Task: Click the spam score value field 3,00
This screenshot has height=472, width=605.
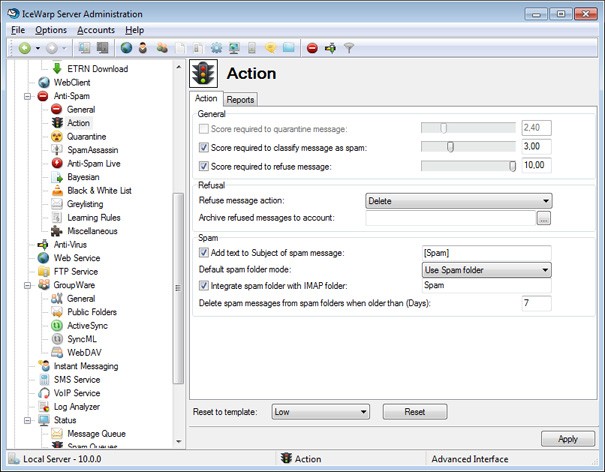Action: click(x=536, y=147)
